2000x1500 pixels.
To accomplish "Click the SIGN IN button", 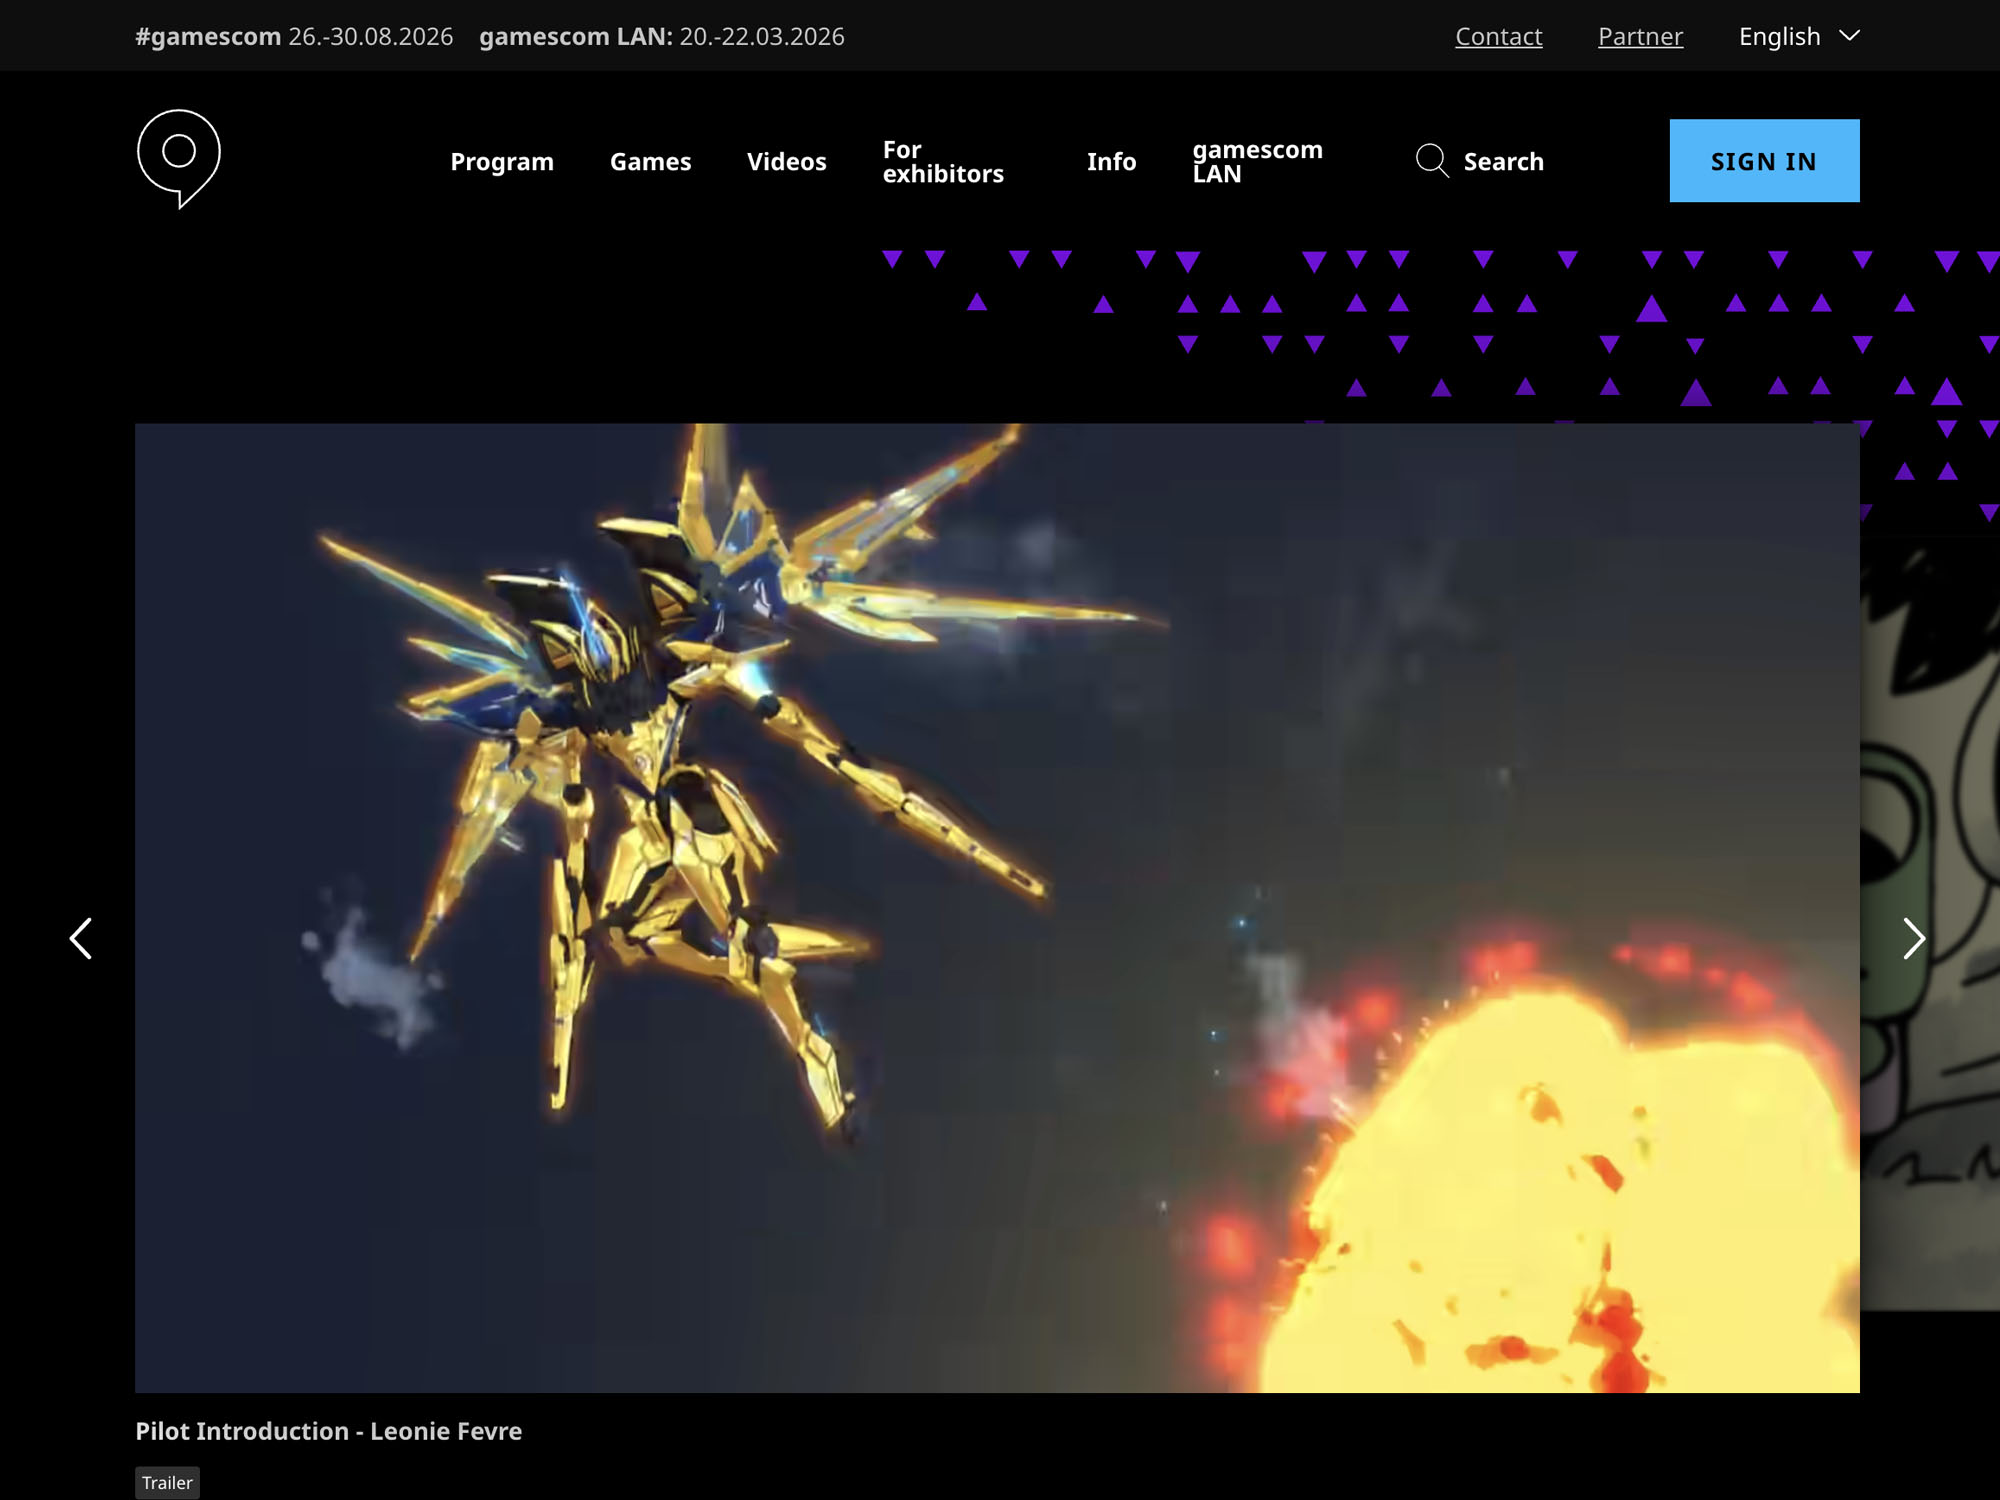I will pyautogui.click(x=1763, y=161).
